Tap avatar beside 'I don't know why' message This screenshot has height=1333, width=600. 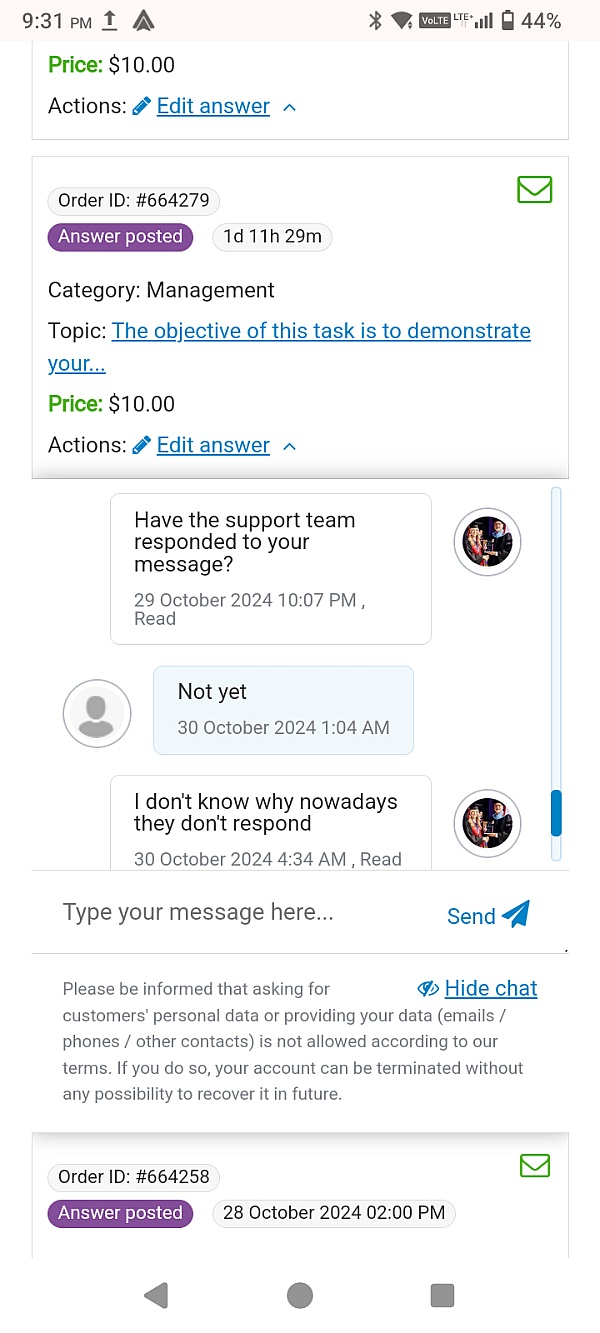point(487,823)
